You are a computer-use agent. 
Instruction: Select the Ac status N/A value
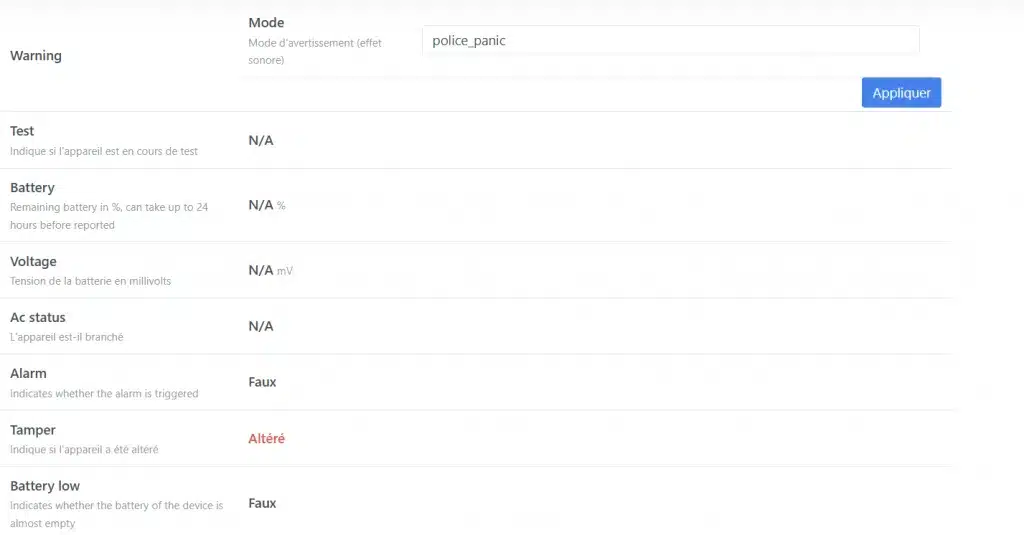coord(261,326)
